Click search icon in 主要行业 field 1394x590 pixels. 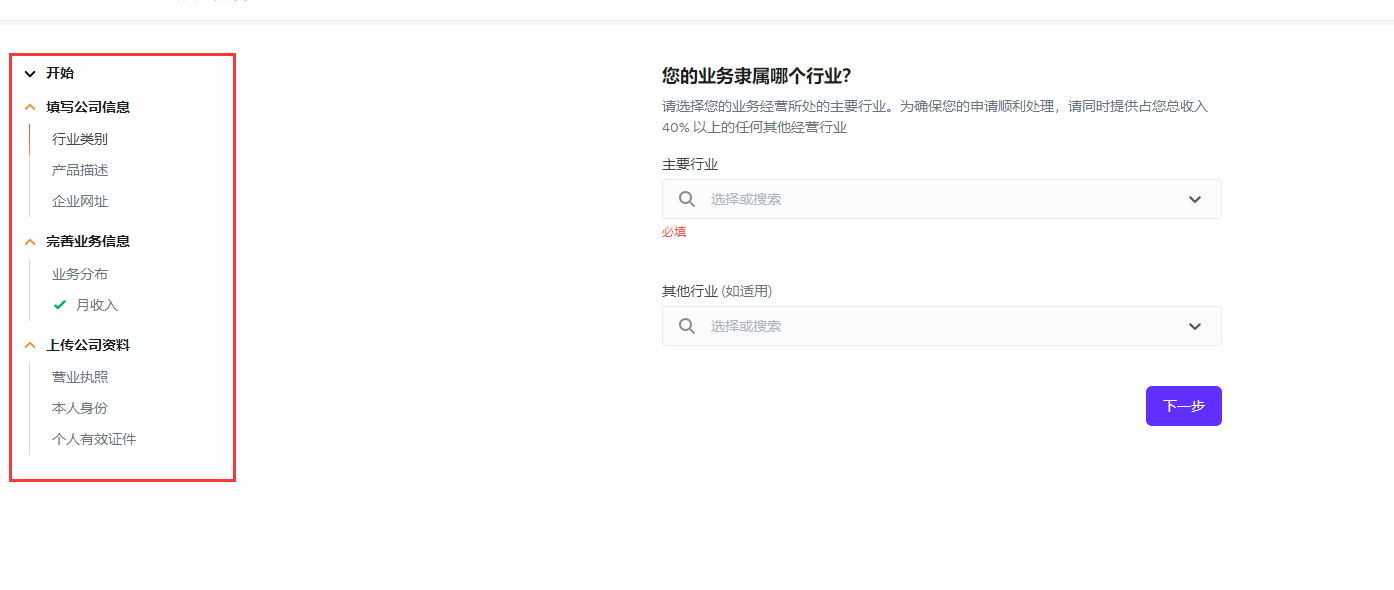pos(686,199)
